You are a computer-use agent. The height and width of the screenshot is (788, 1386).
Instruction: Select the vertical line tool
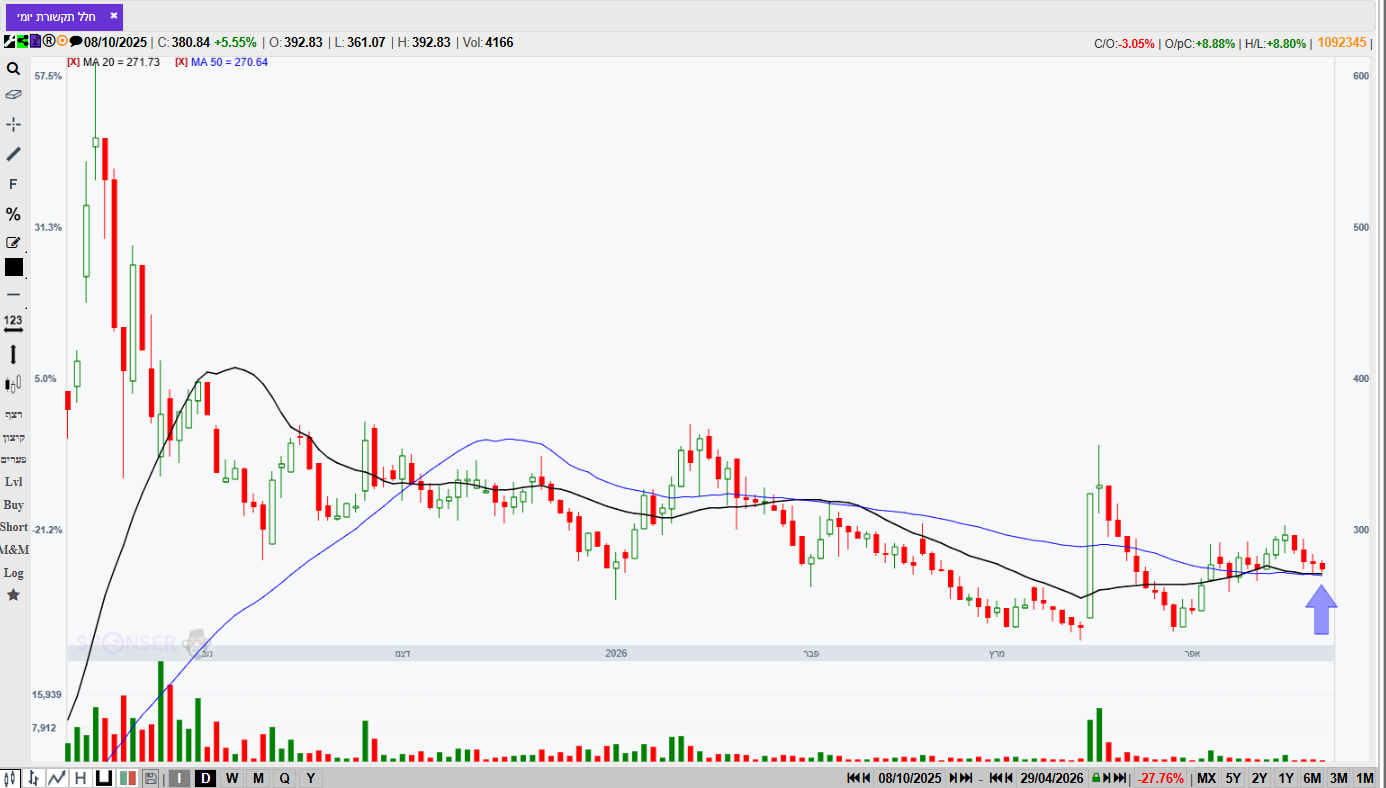click(x=13, y=354)
